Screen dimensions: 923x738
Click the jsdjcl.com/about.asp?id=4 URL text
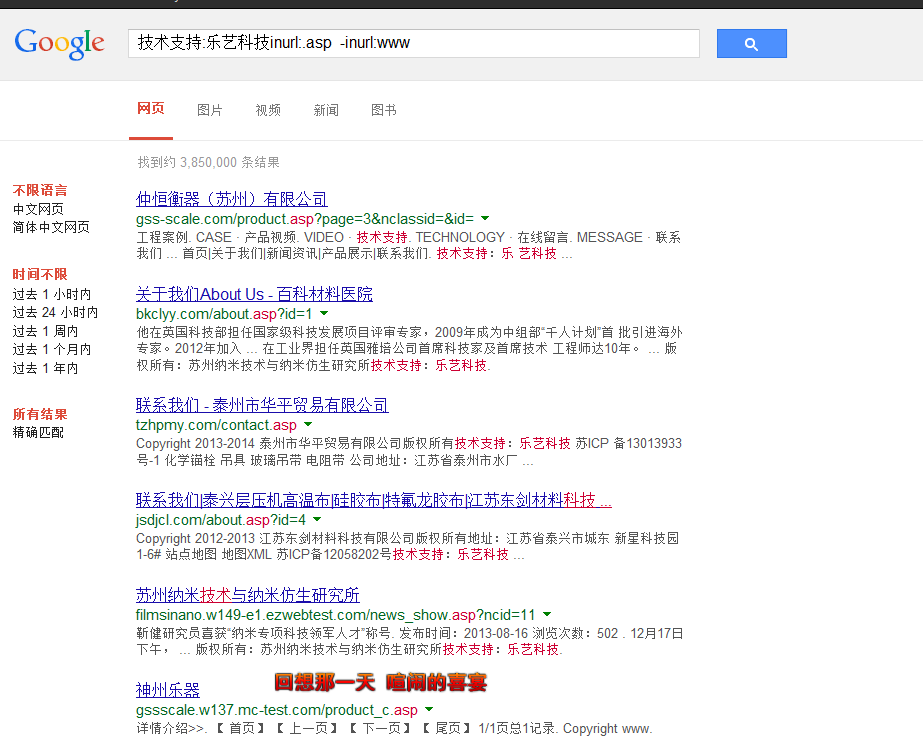(x=221, y=520)
